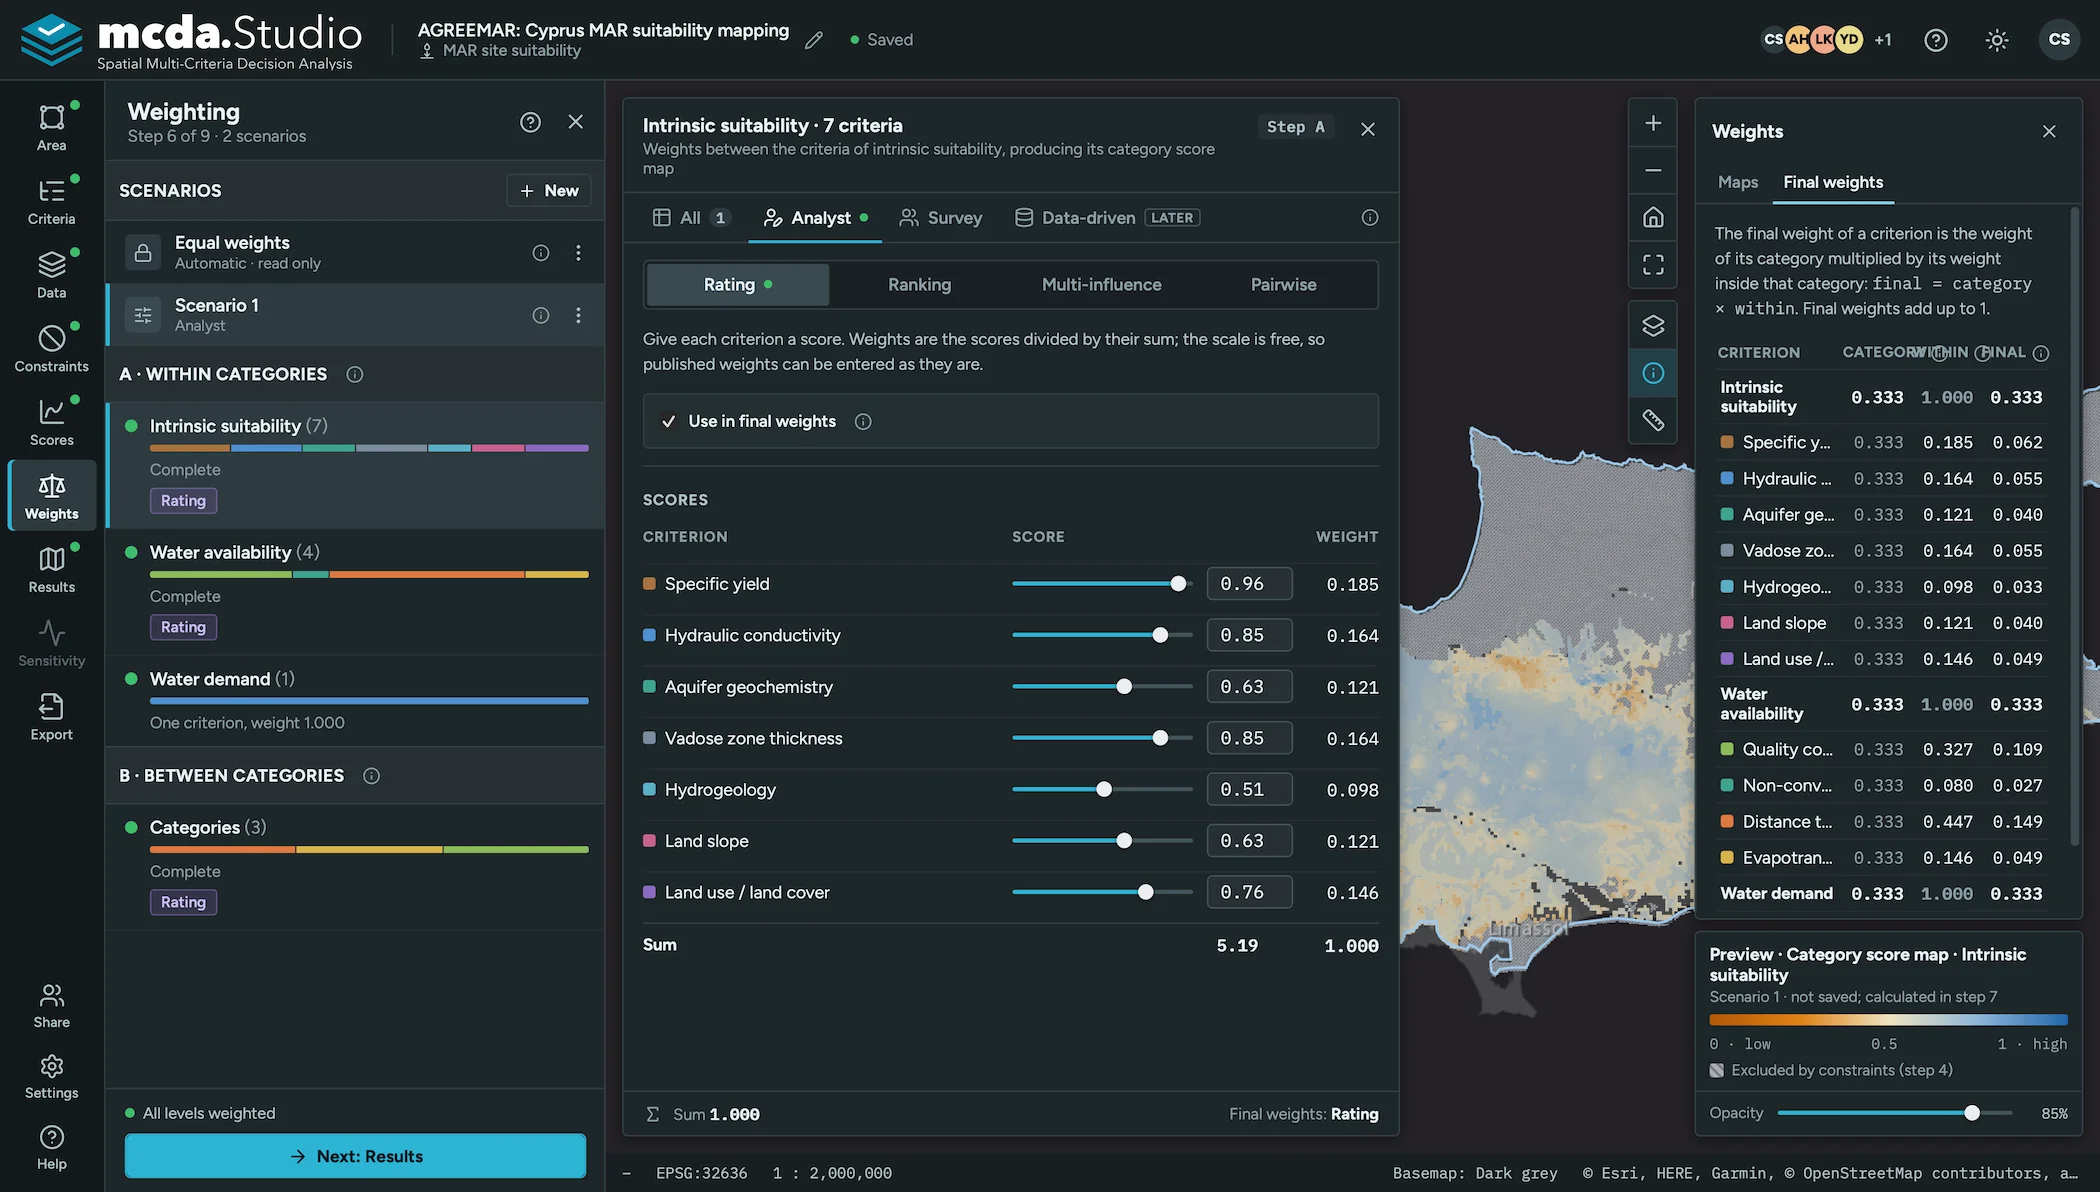This screenshot has height=1192, width=2100.
Task: Create a New scenario
Action: click(x=549, y=191)
